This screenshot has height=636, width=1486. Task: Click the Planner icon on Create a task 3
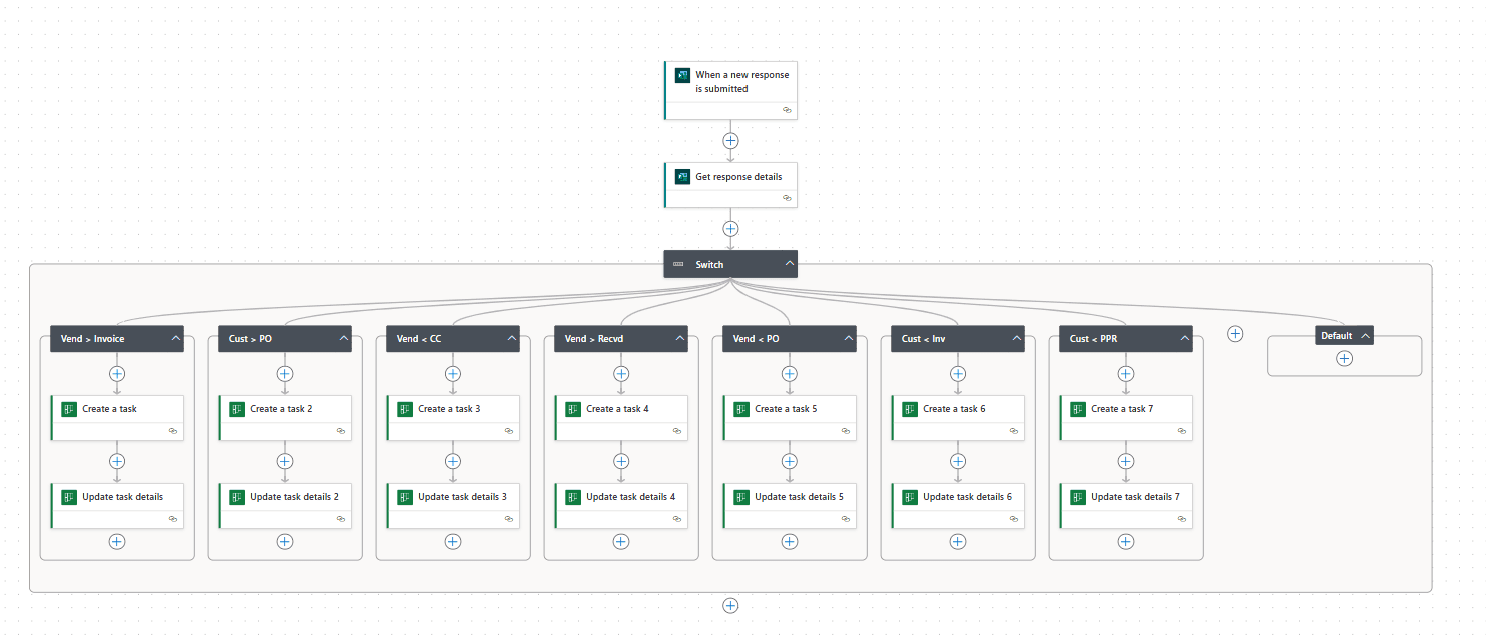tap(405, 409)
